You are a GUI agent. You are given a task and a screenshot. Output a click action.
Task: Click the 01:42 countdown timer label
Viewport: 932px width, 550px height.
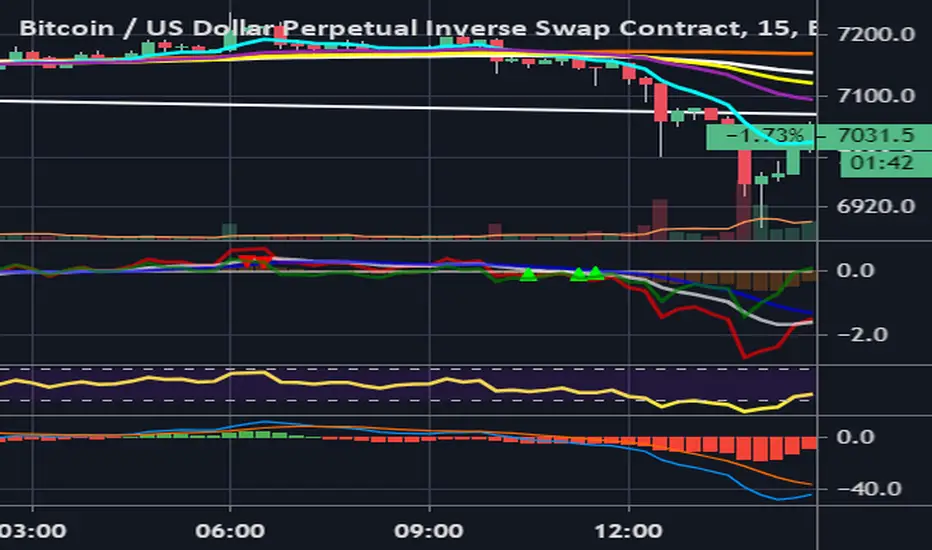[881, 162]
